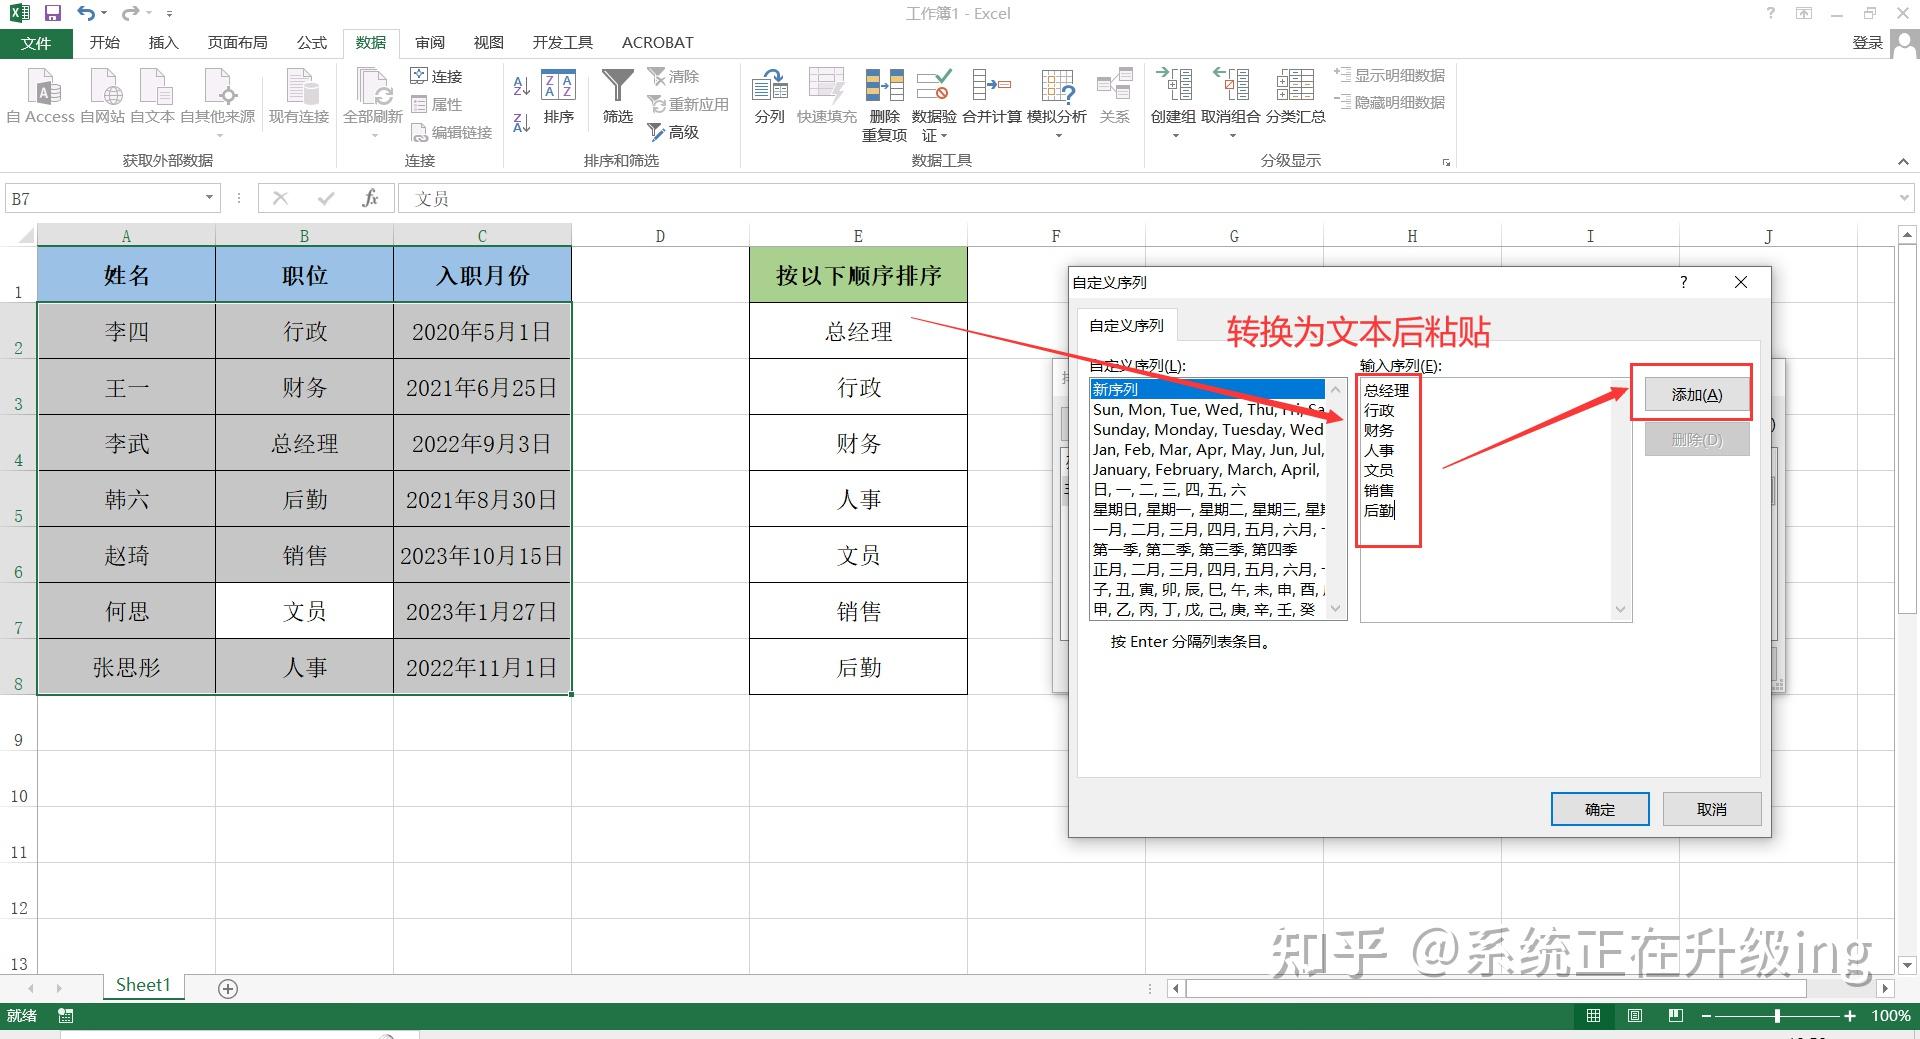Switch to Normal view in status bar
This screenshot has height=1039, width=1920.
pos(1593,1016)
